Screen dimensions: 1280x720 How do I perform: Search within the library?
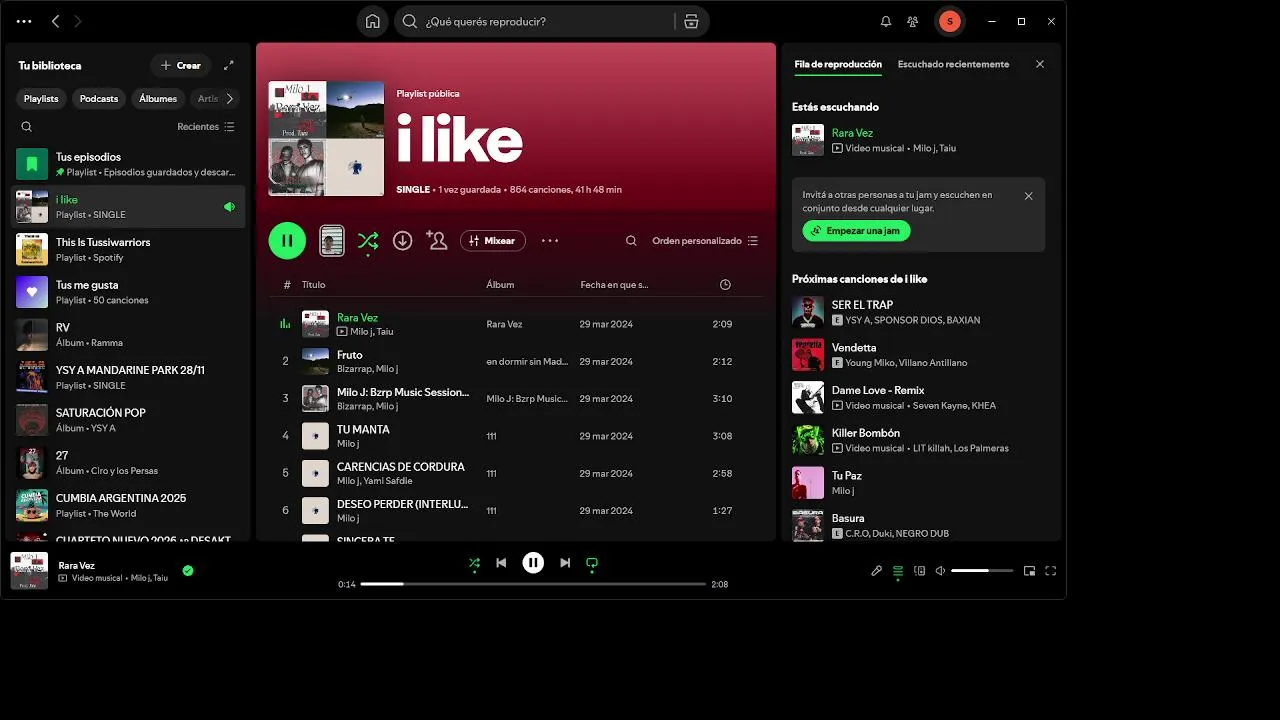[x=27, y=127]
